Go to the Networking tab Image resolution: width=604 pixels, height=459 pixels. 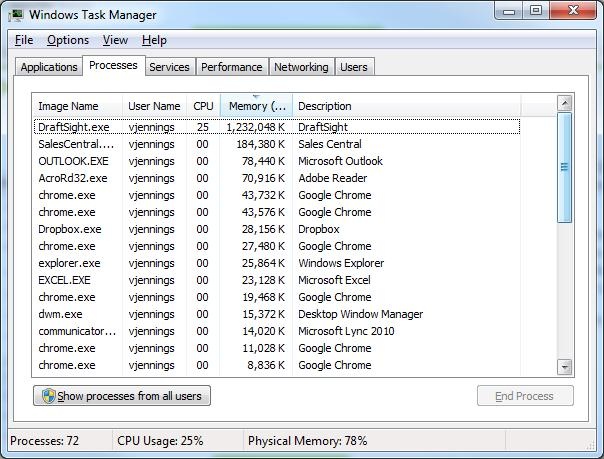point(301,67)
